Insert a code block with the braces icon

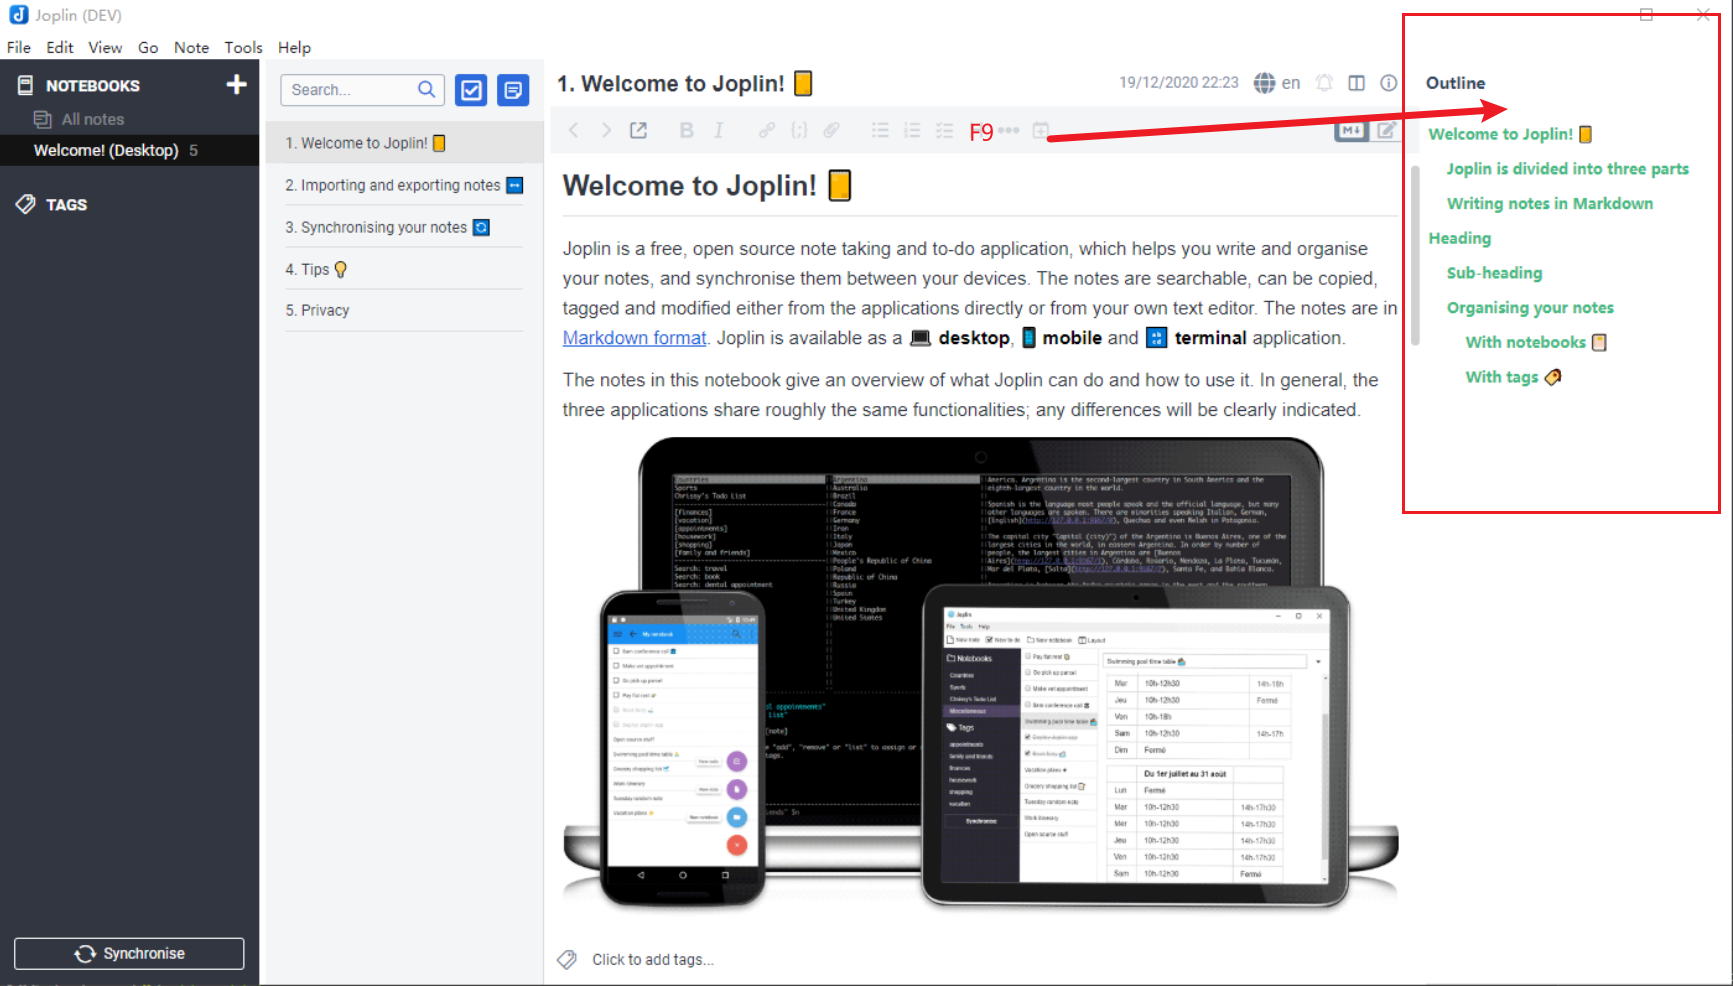click(799, 130)
